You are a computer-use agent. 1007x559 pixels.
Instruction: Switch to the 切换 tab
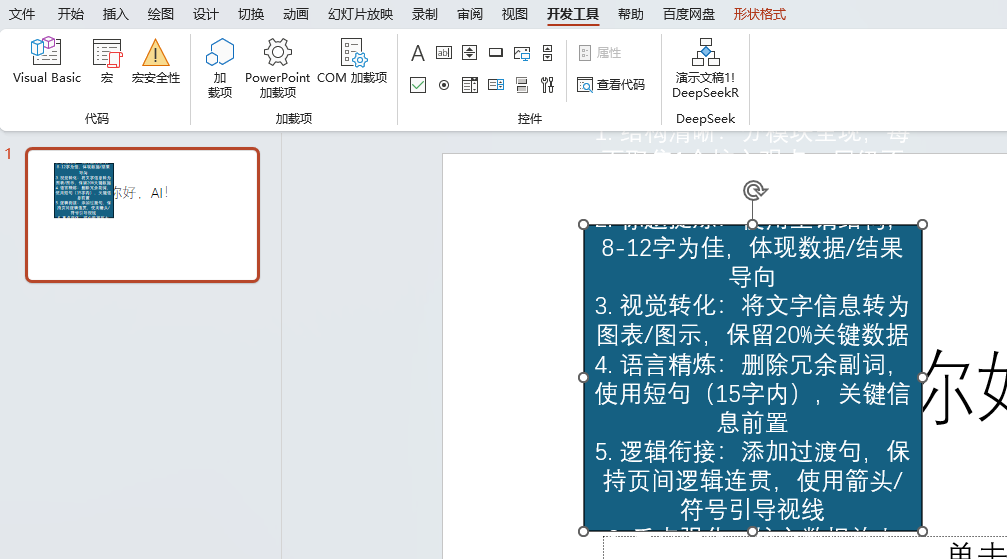point(251,14)
